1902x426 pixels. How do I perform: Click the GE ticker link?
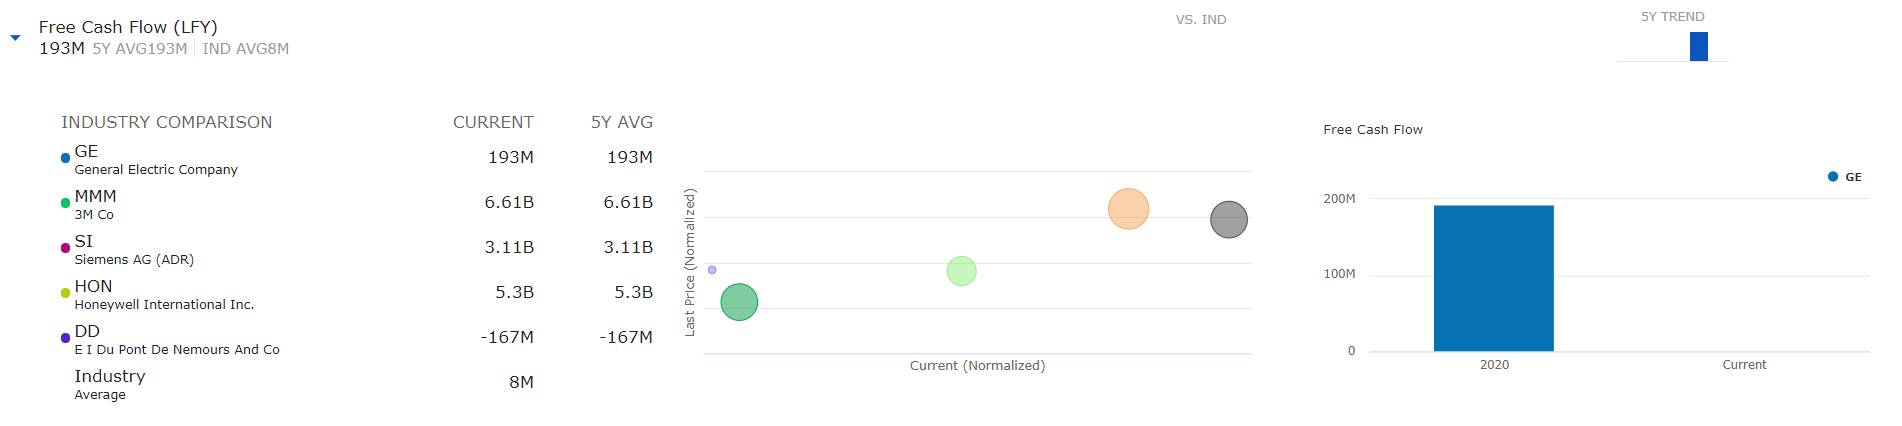click(86, 152)
